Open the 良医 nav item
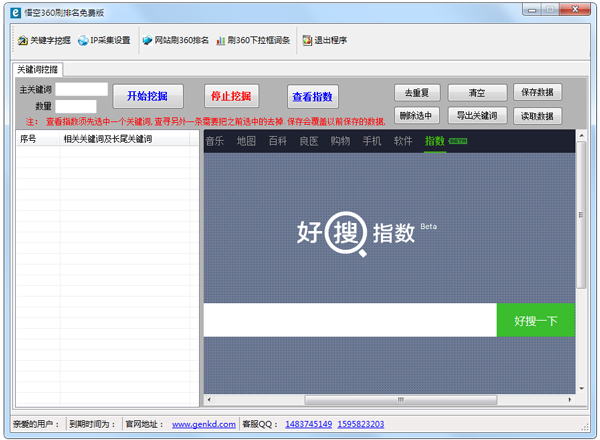Image resolution: width=600 pixels, height=440 pixels. click(309, 141)
